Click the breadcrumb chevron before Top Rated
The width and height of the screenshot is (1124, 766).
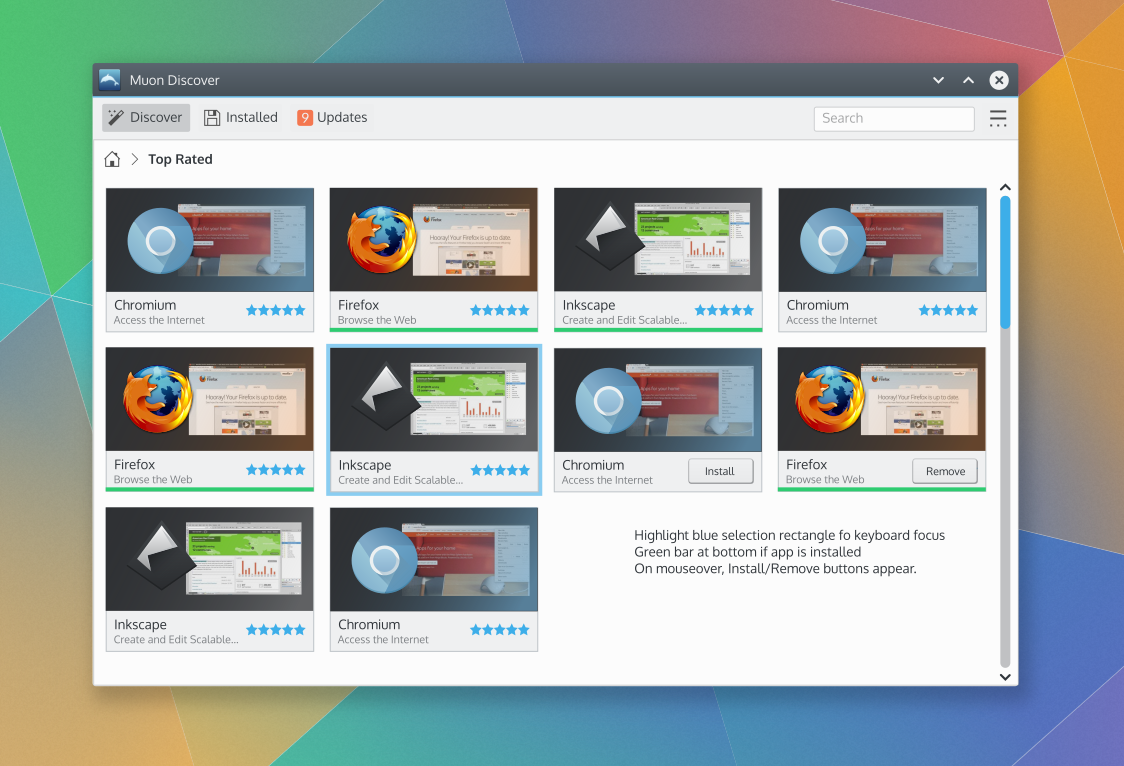(134, 159)
